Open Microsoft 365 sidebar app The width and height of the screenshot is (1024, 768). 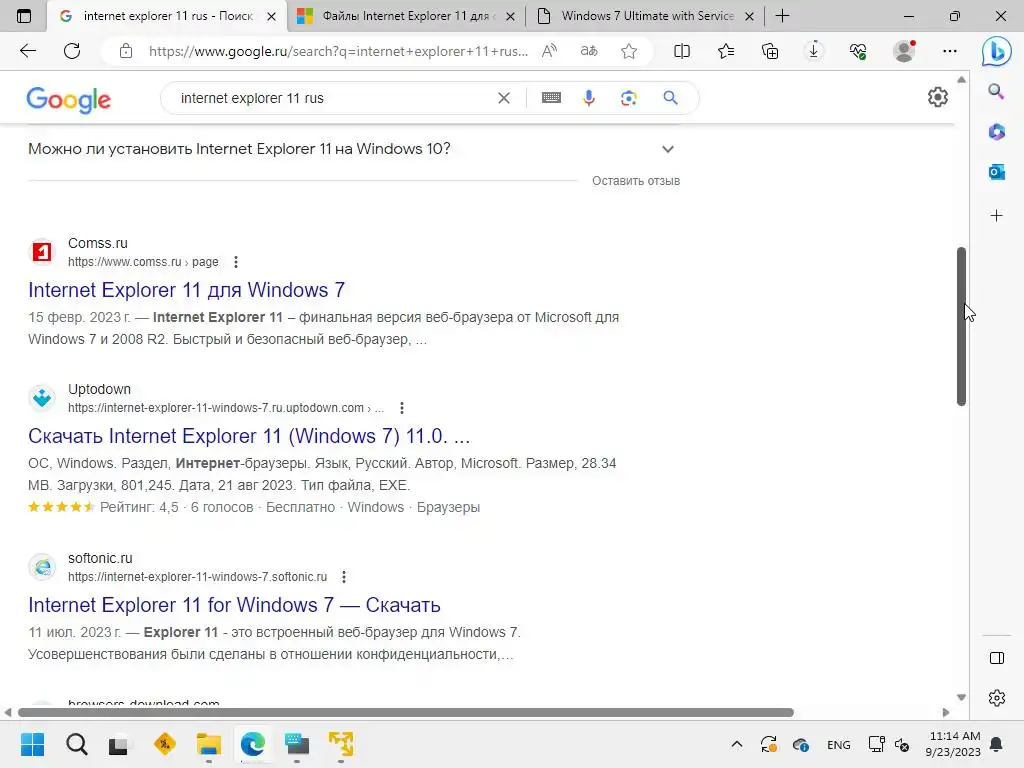[x=997, y=132]
